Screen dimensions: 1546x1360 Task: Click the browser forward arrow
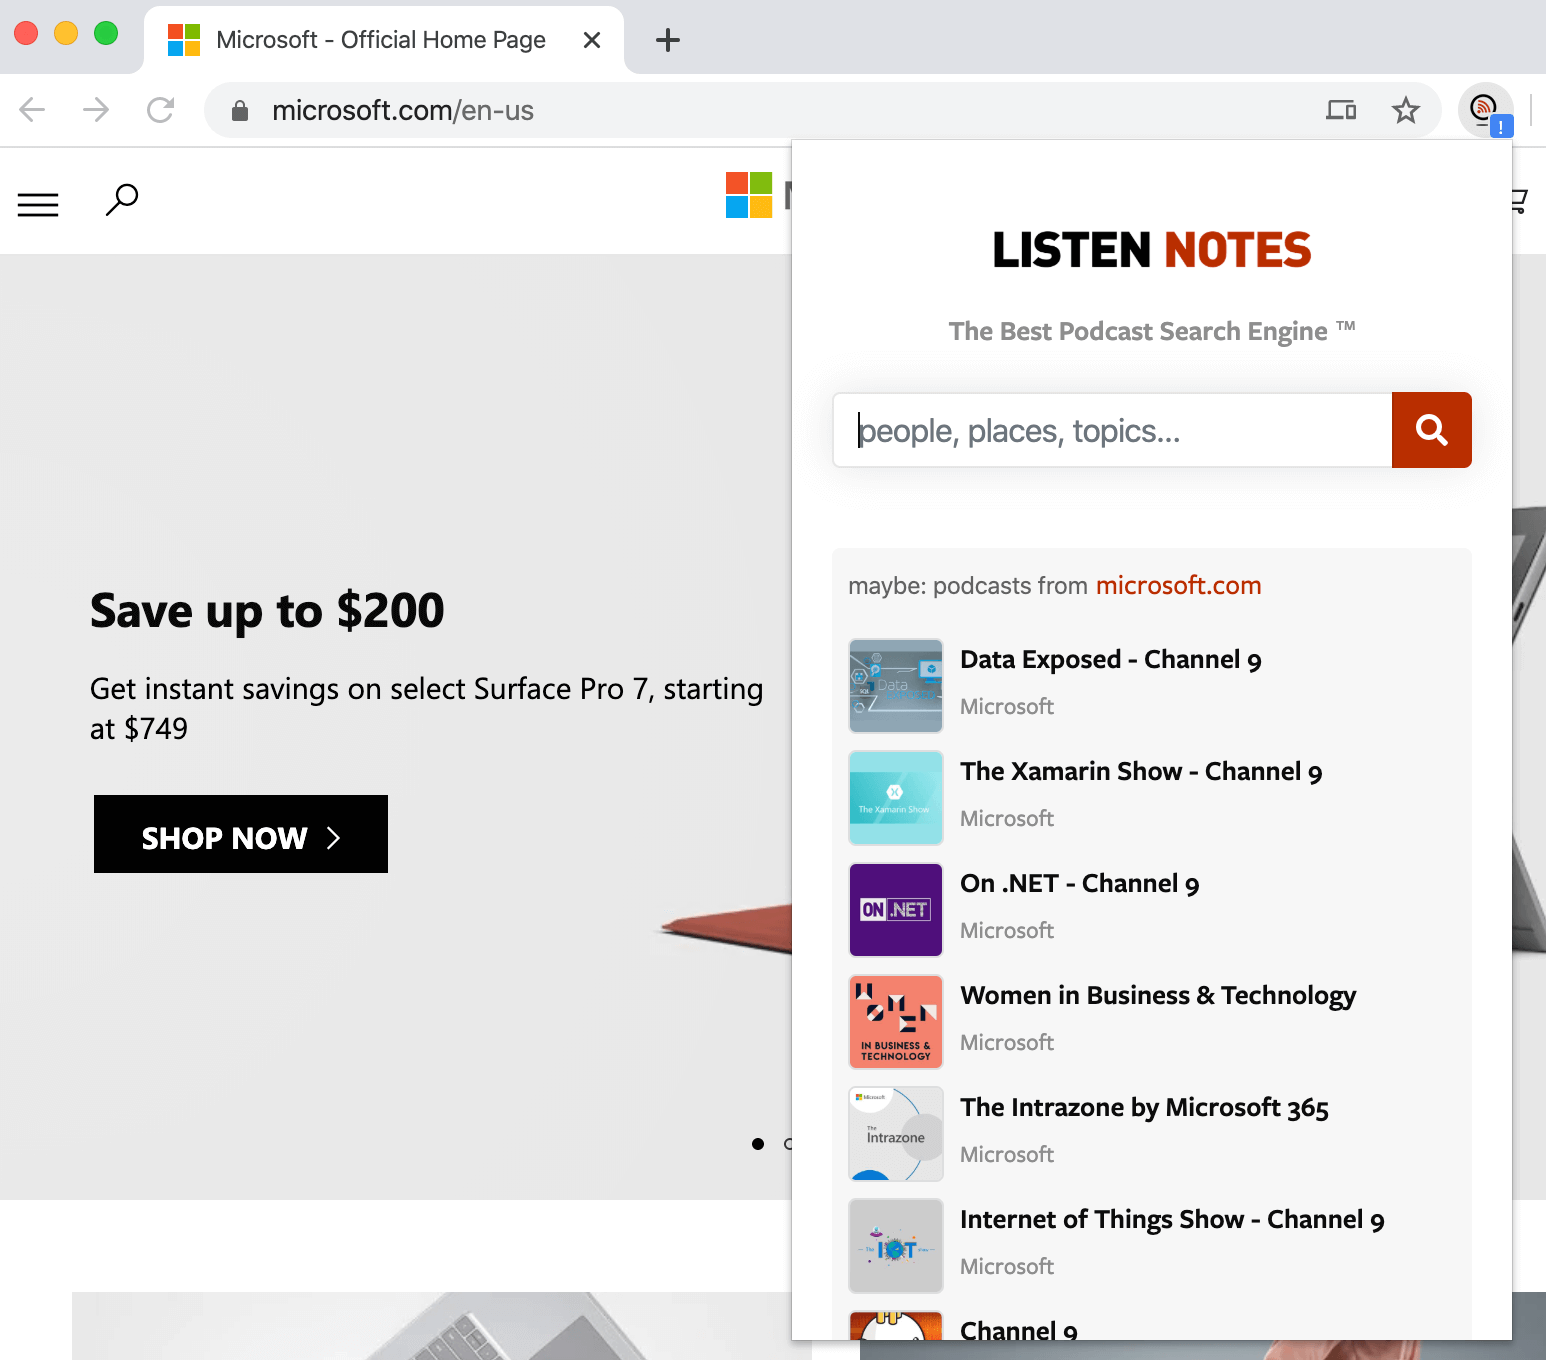click(96, 109)
